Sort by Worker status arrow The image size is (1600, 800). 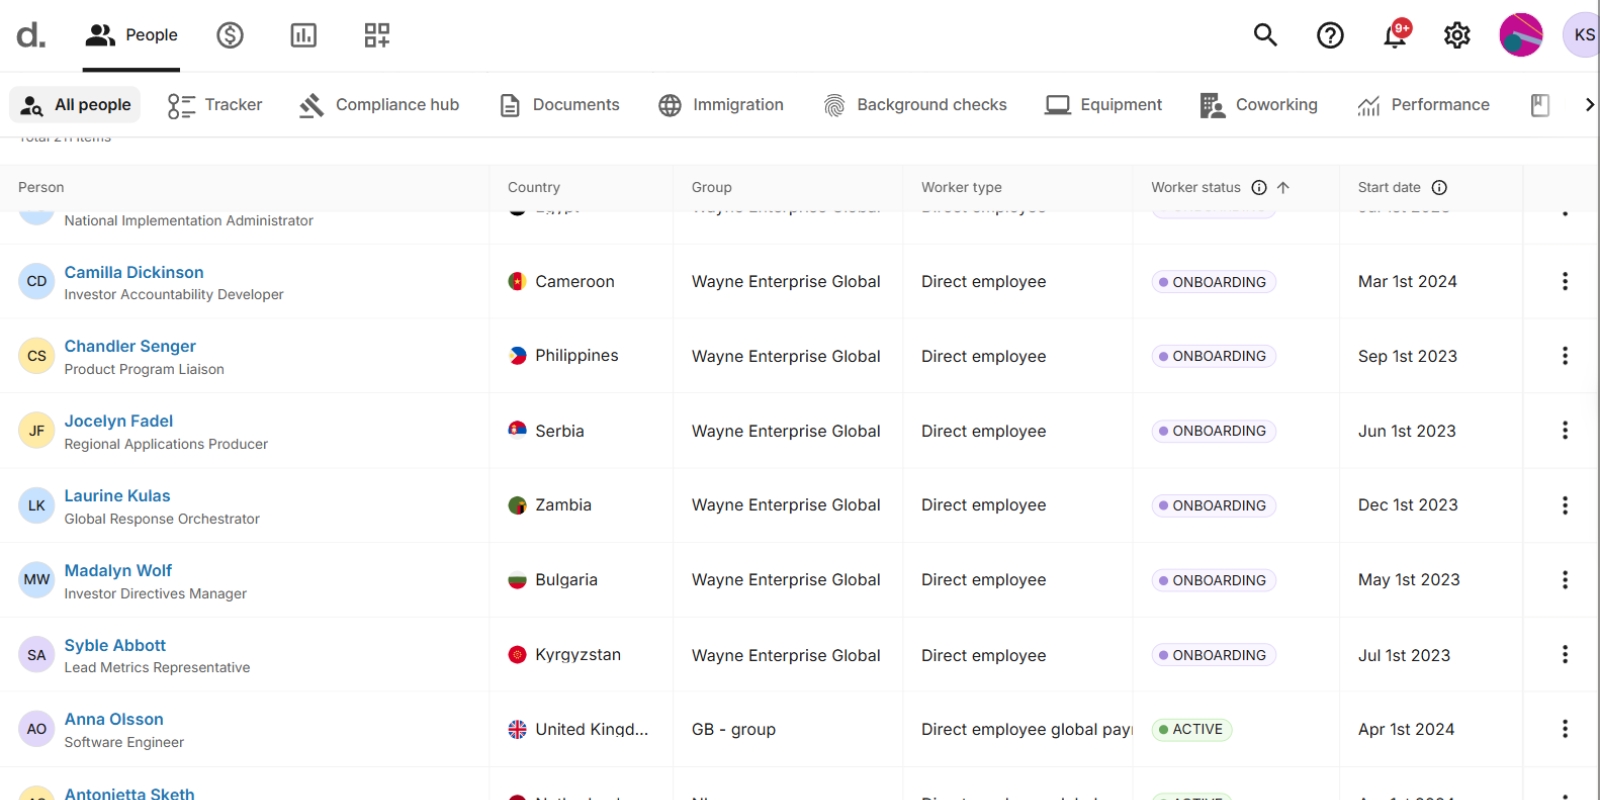[x=1283, y=187]
